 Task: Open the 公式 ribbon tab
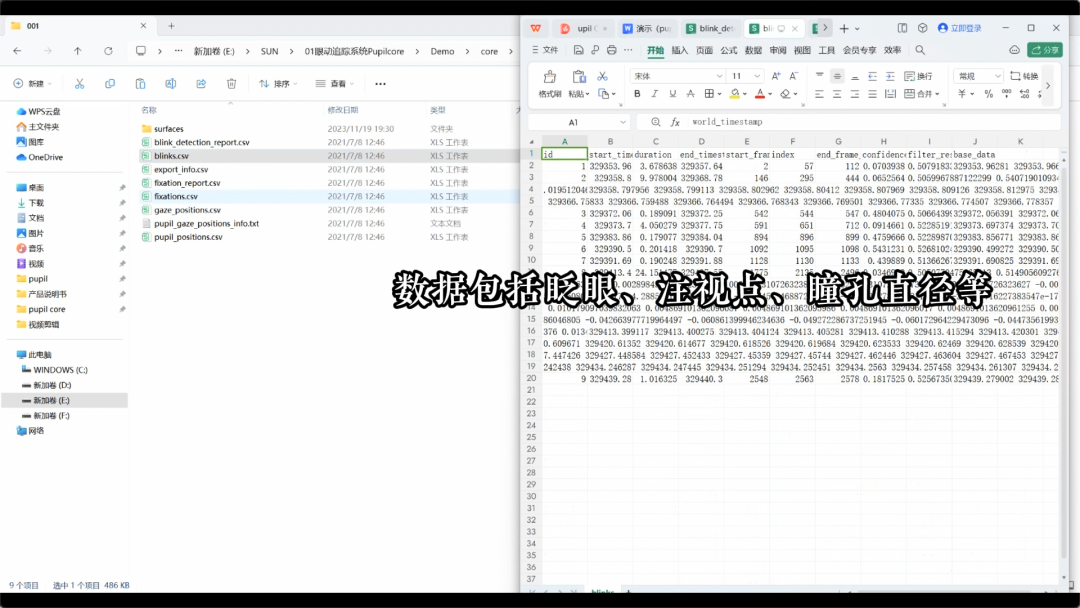[729, 50]
